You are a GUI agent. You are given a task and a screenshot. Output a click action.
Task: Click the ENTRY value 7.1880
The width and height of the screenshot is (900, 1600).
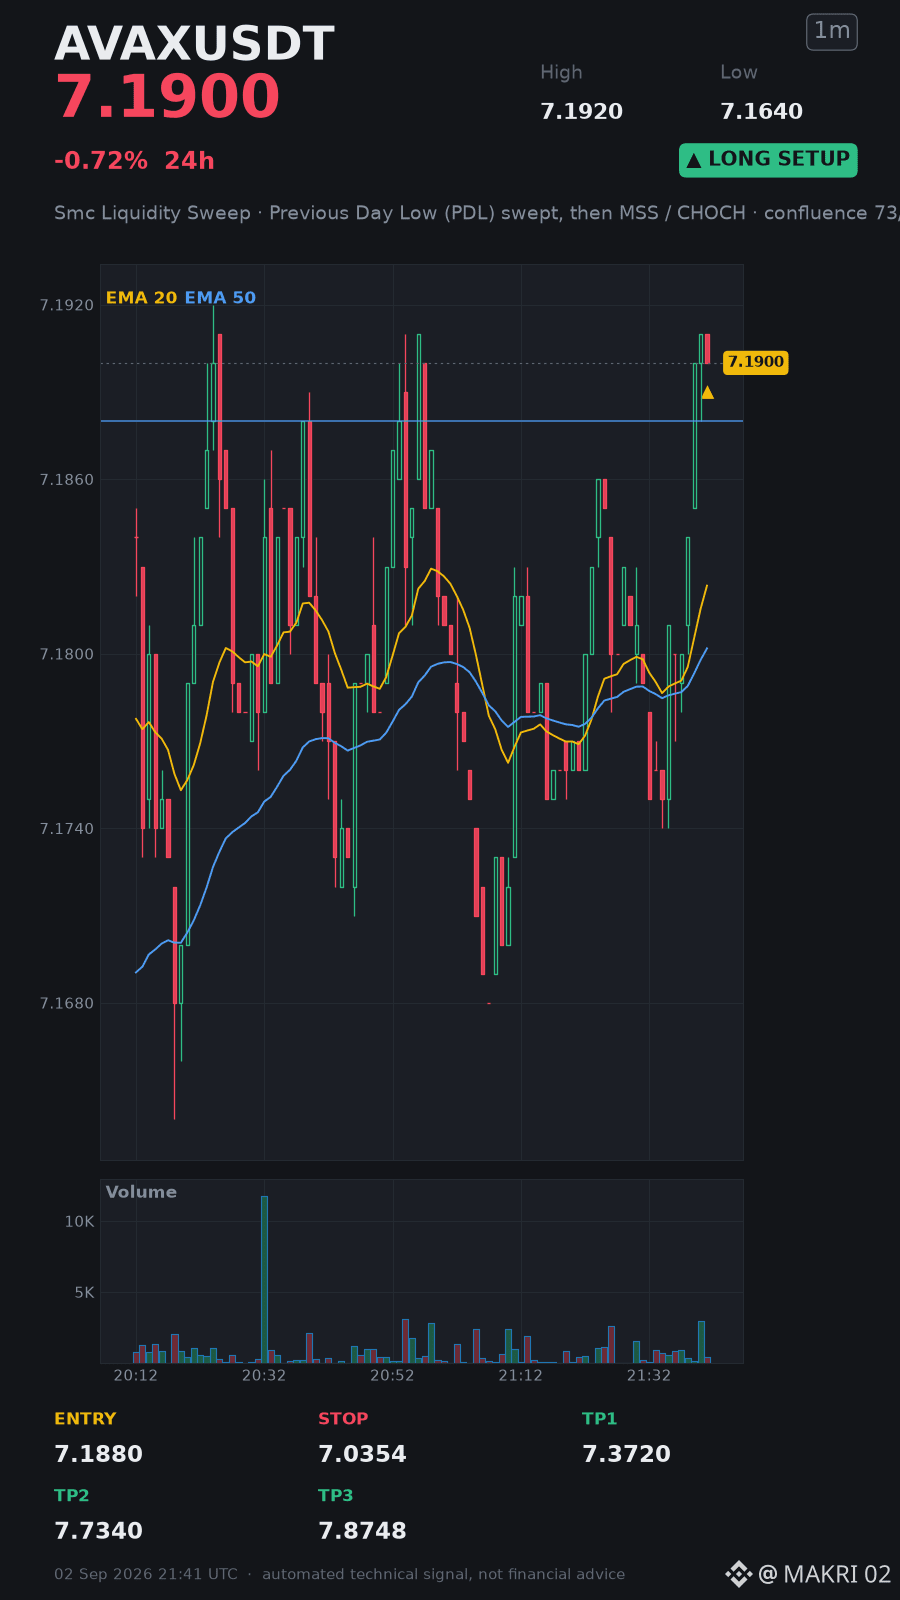98,1454
